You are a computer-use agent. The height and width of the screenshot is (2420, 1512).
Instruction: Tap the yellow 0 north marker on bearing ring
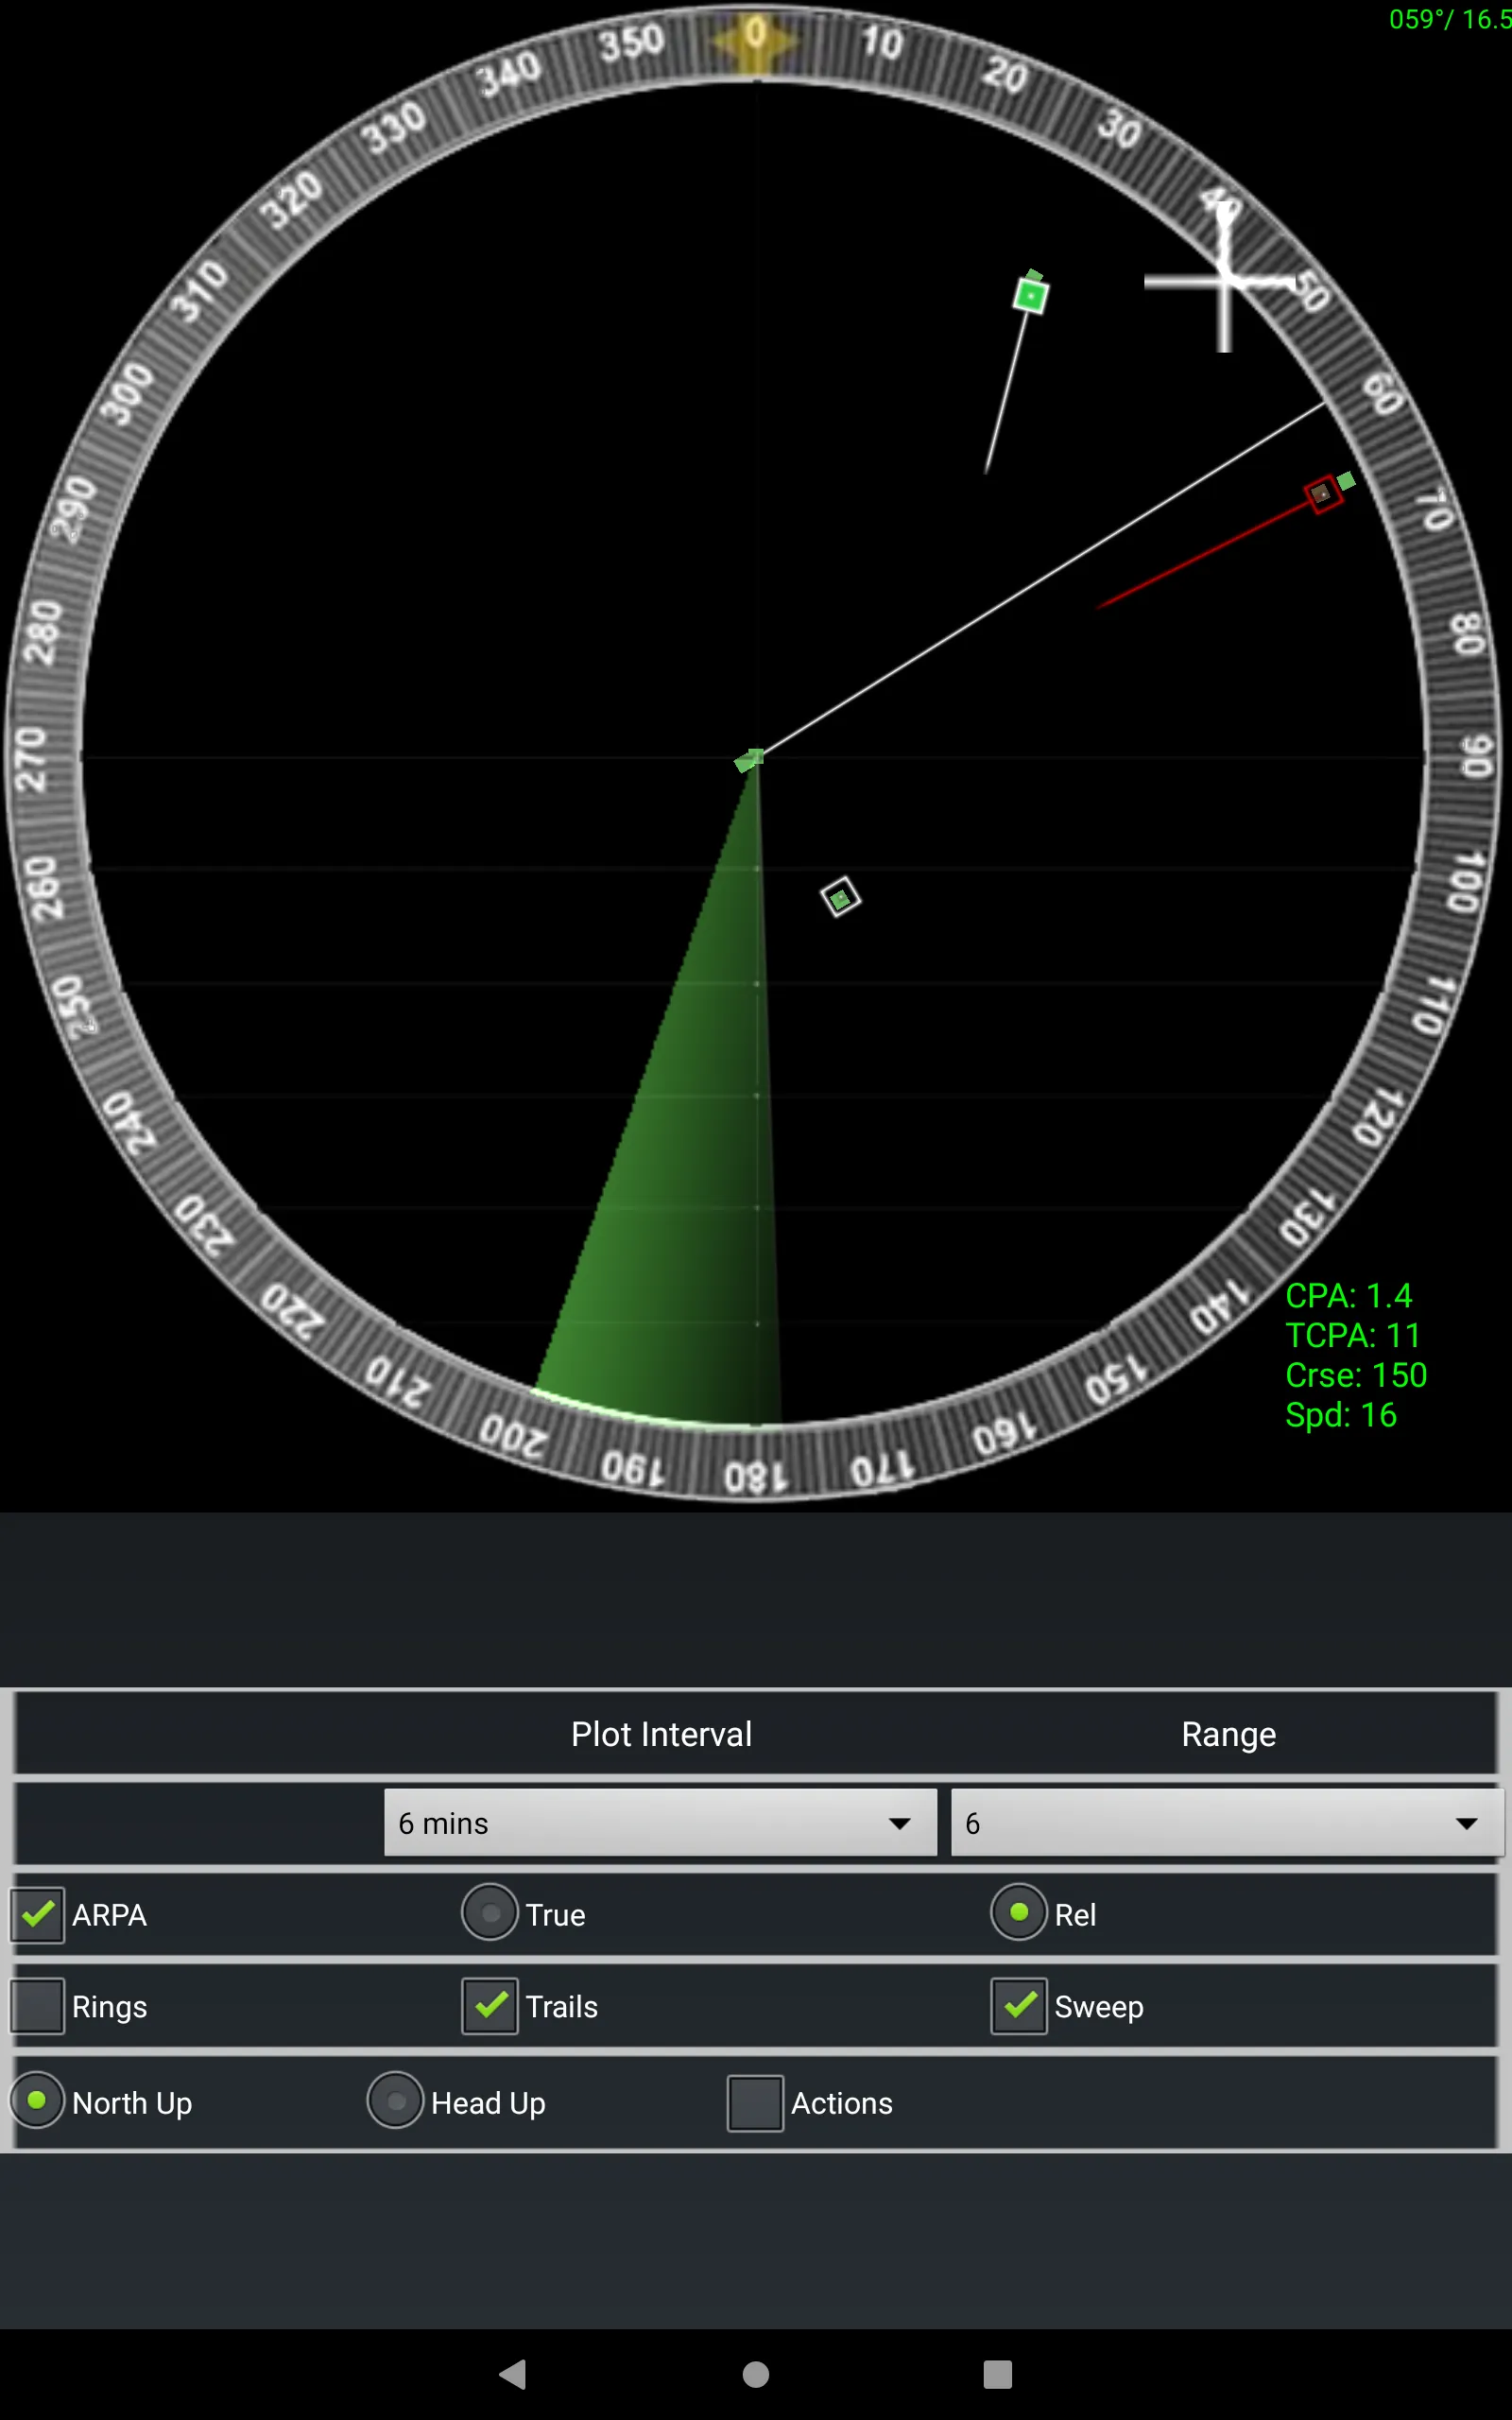click(755, 40)
